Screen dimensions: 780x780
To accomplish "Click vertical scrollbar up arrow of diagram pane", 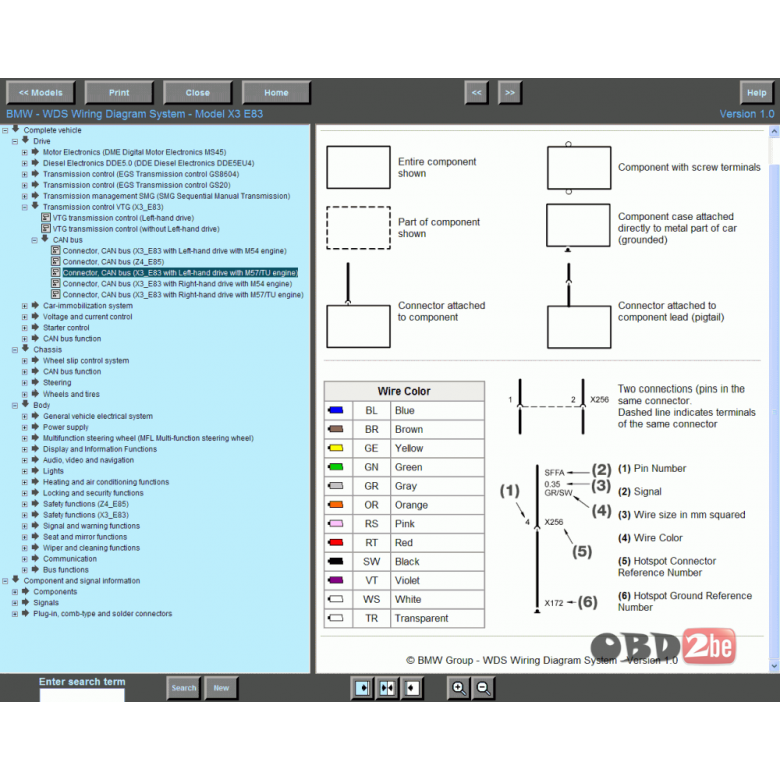I will pyautogui.click(x=774, y=131).
